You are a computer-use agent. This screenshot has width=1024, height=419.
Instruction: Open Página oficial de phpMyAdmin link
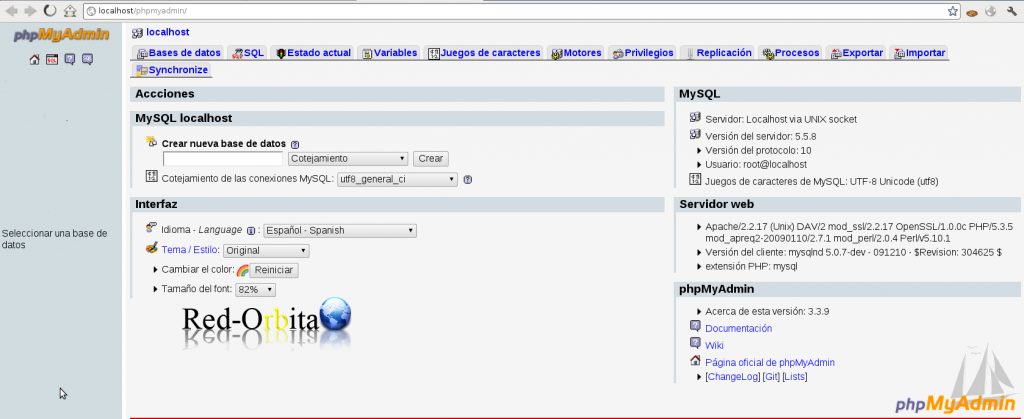pos(770,362)
